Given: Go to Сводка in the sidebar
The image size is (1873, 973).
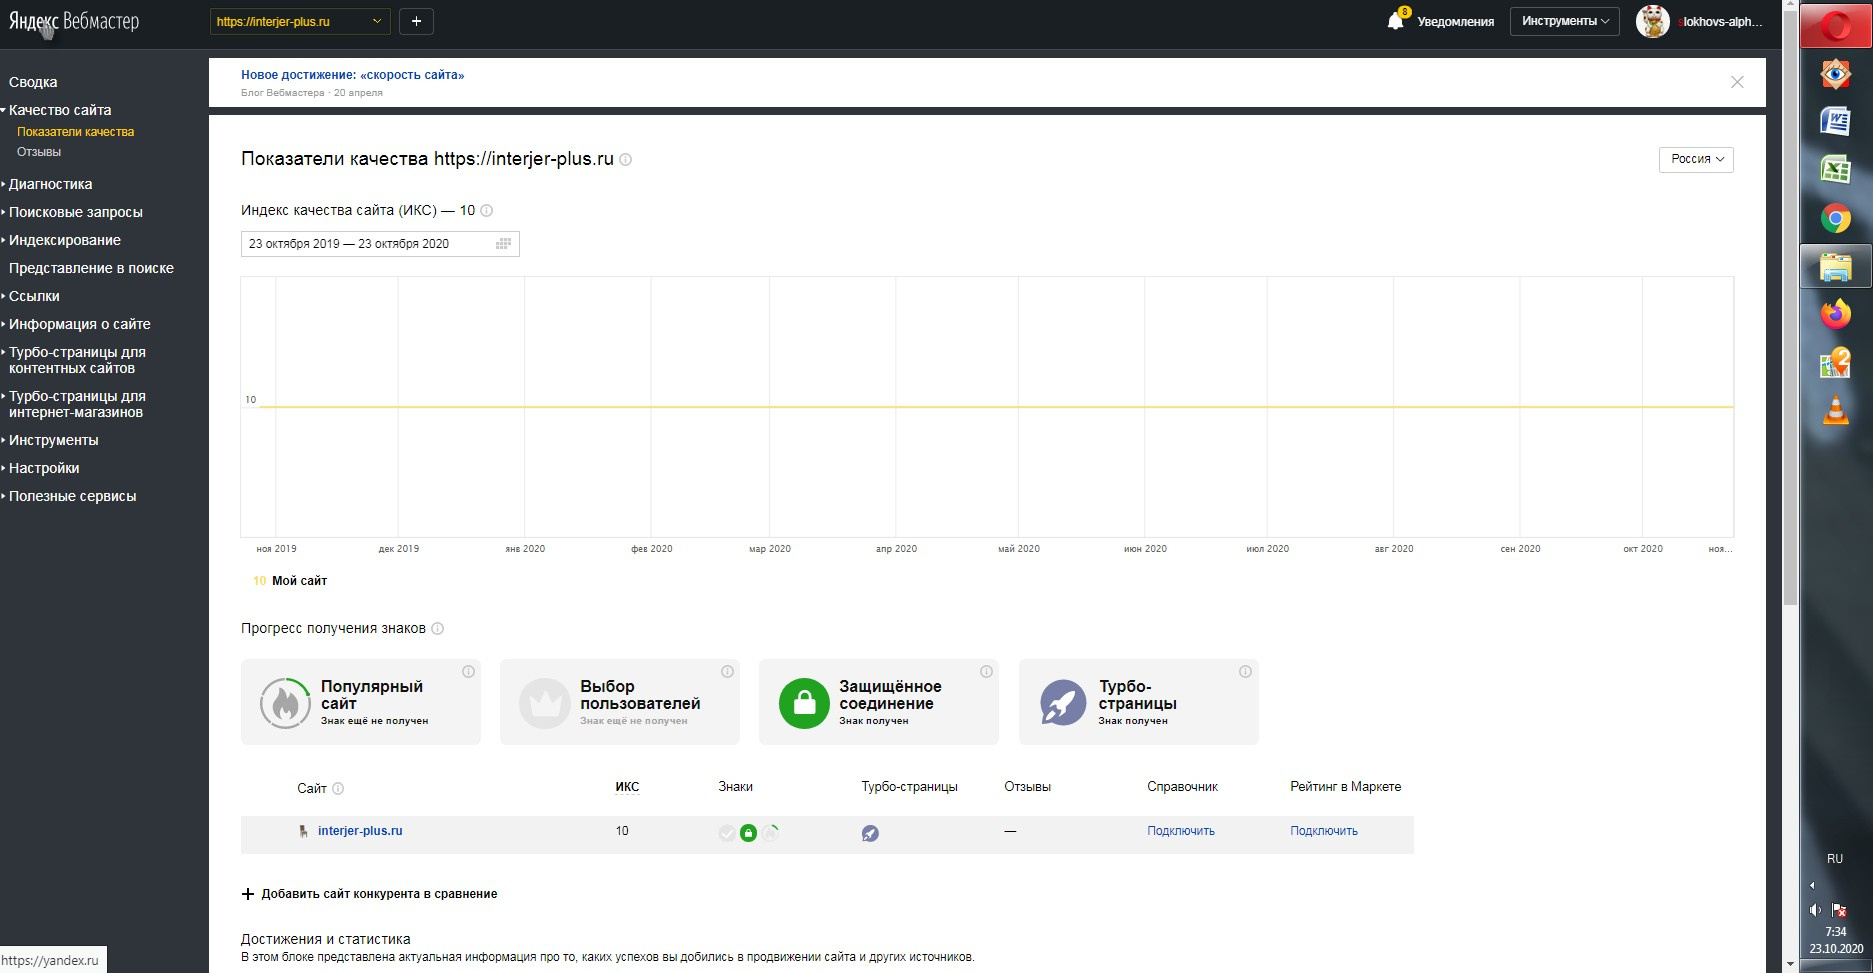Looking at the screenshot, I should click(x=33, y=82).
